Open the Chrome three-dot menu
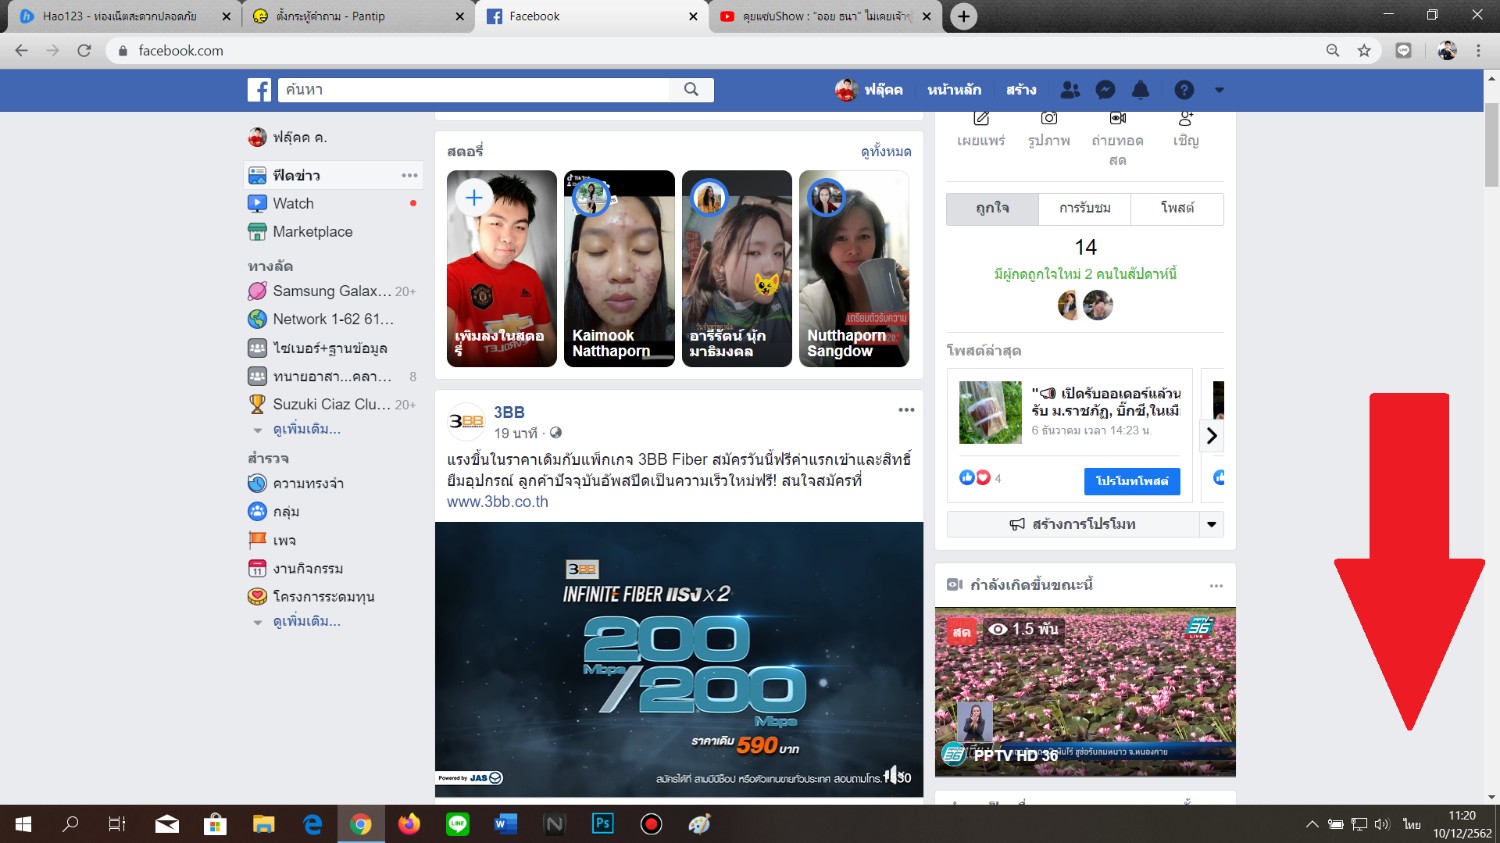 coord(1478,50)
